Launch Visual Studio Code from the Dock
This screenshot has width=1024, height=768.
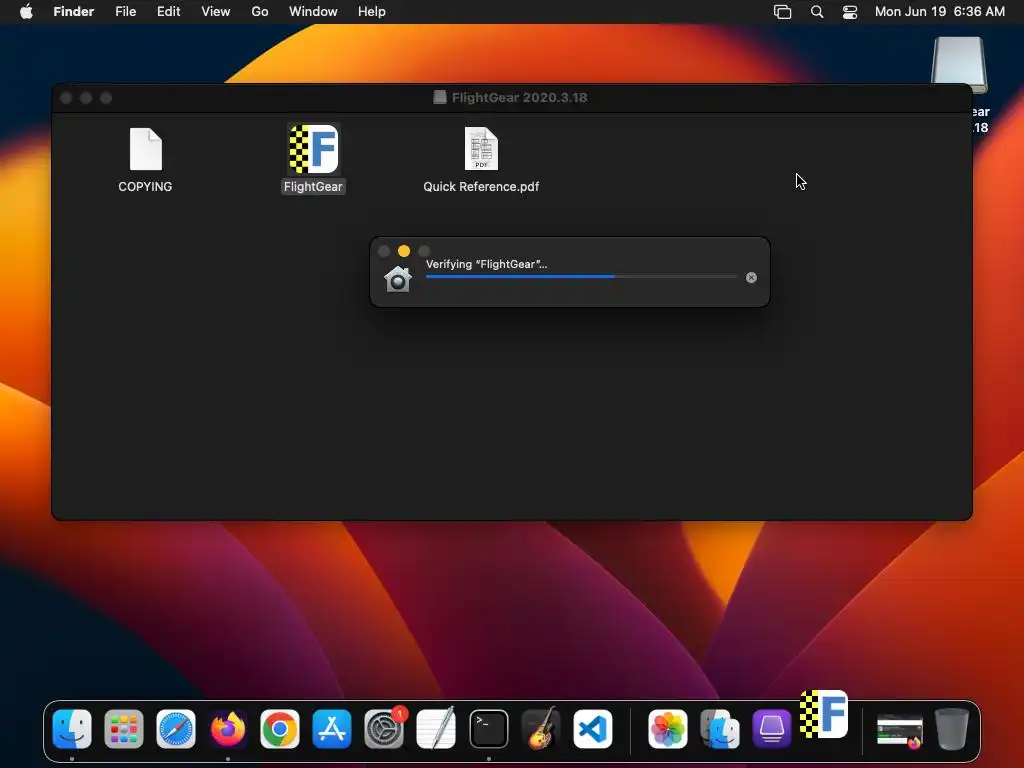pos(593,729)
